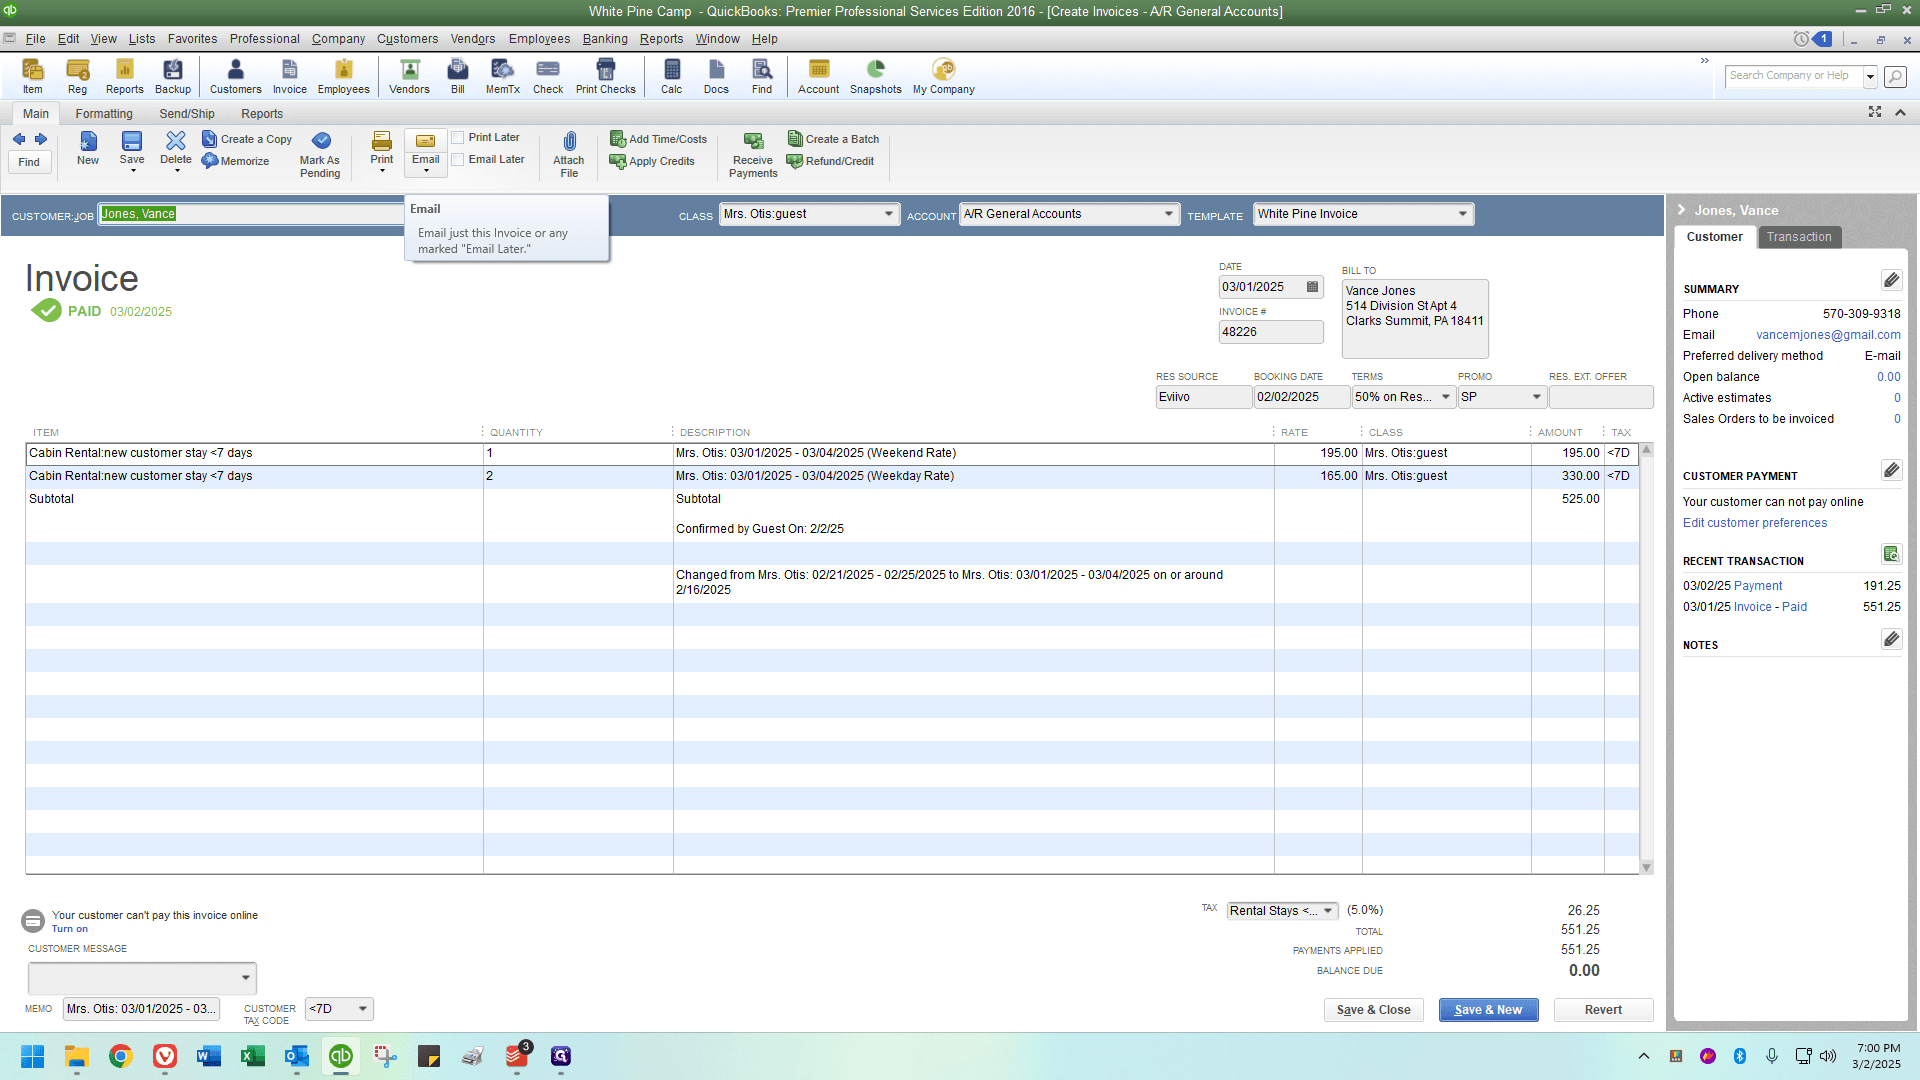The image size is (1920, 1080).
Task: Open the Template dropdown showing White Pine Invoice
Action: point(1463,214)
